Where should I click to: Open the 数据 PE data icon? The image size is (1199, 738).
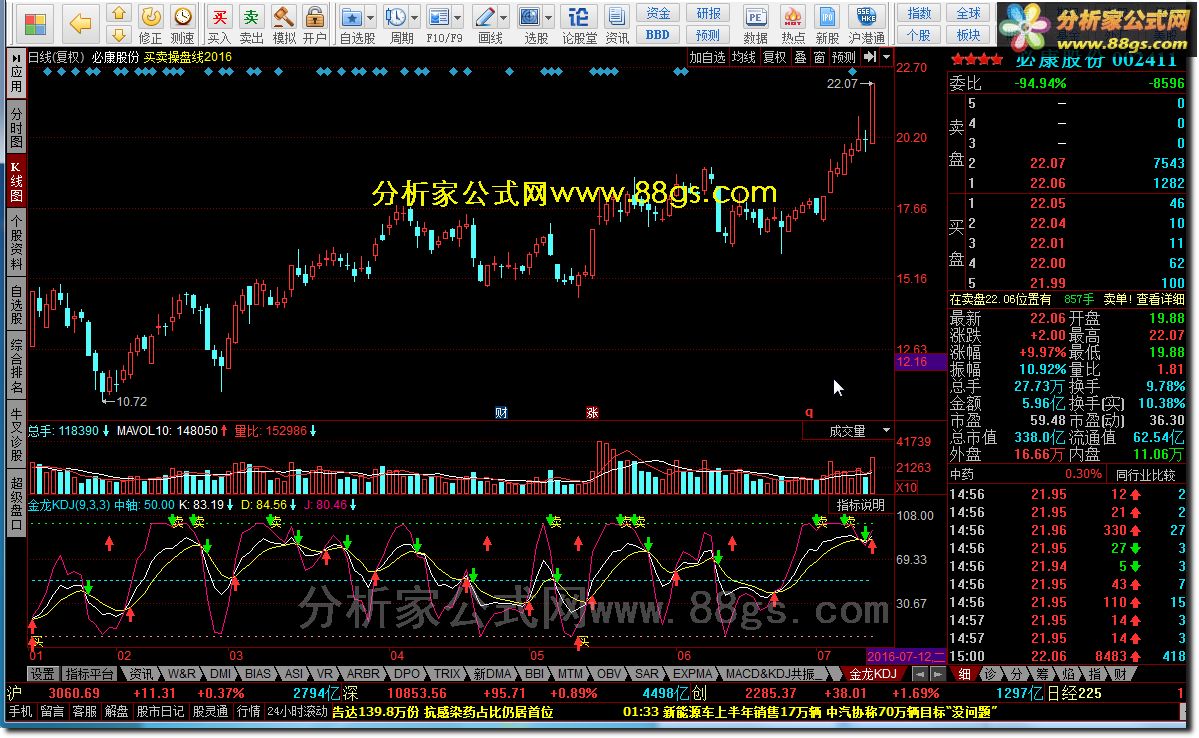click(x=755, y=24)
